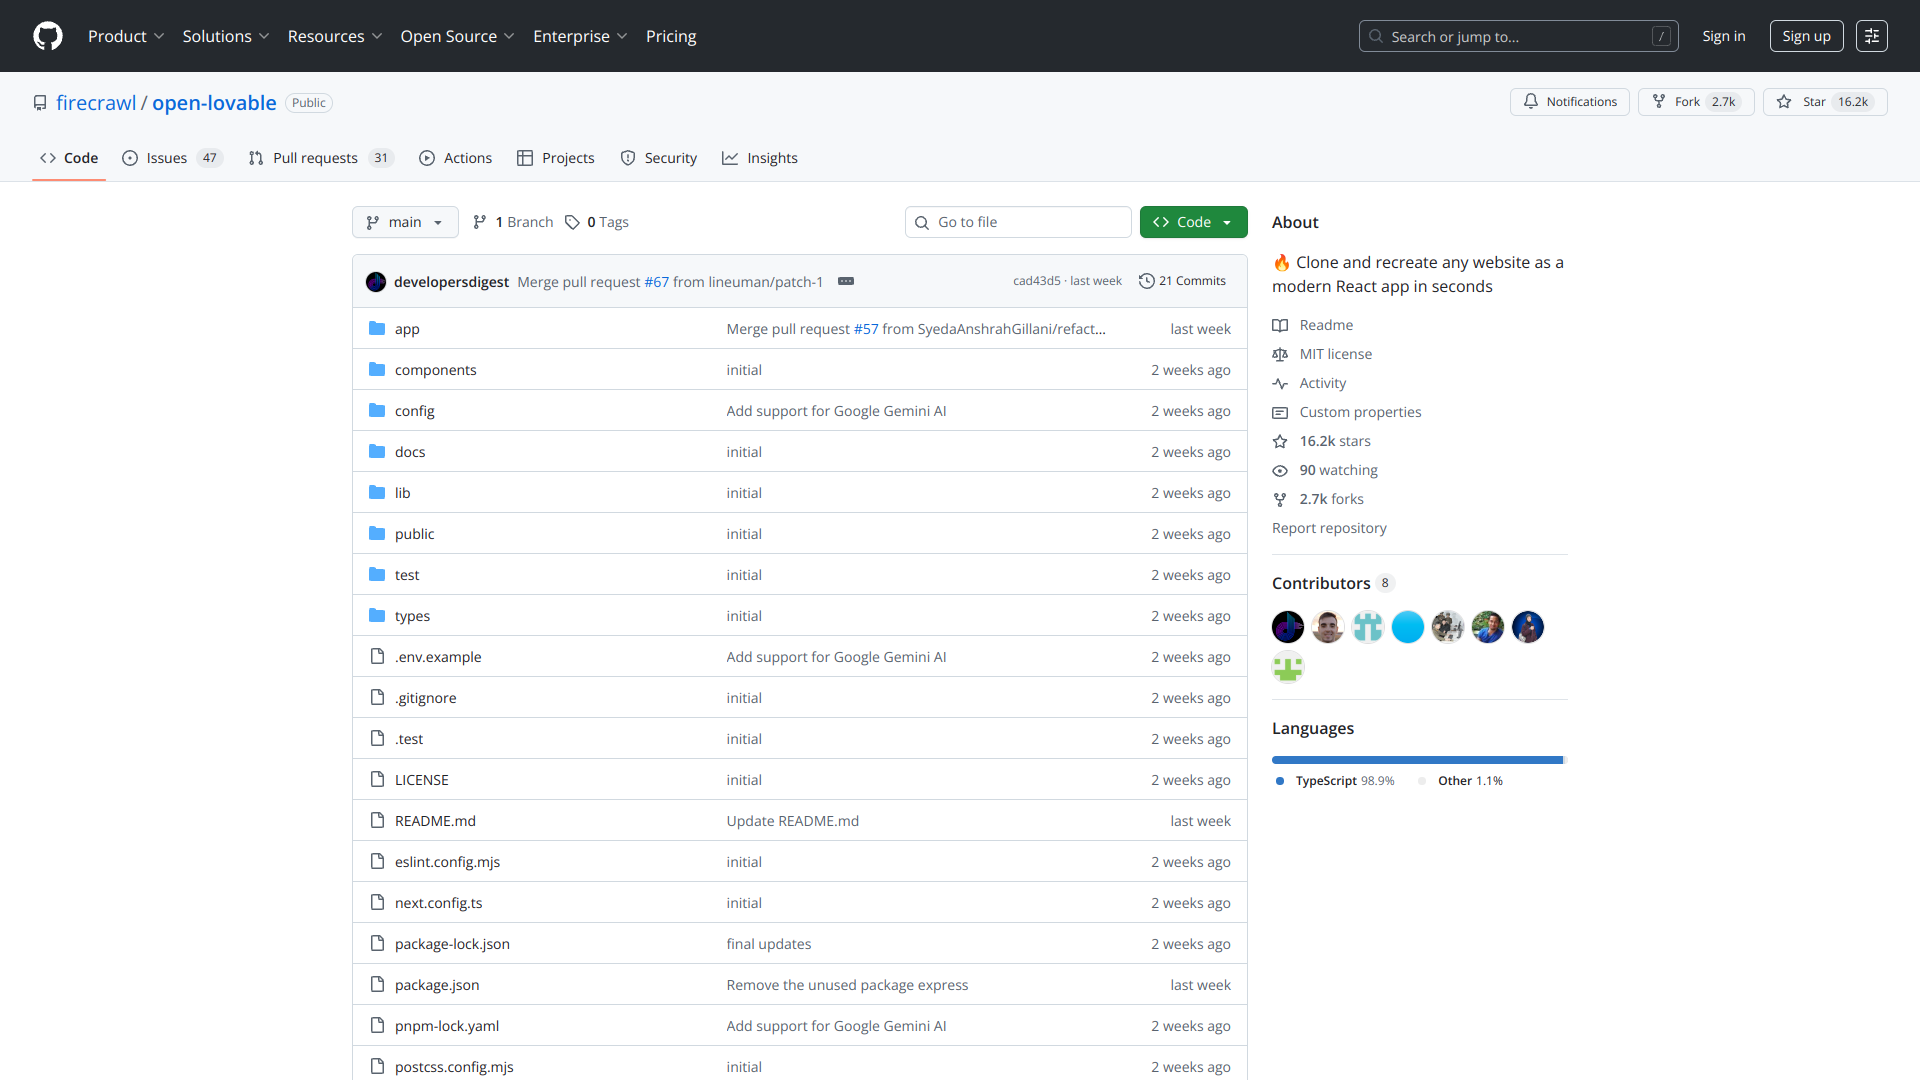Image resolution: width=1920 pixels, height=1080 pixels.
Task: Expand the commit message ellipsis icon
Action: point(846,281)
